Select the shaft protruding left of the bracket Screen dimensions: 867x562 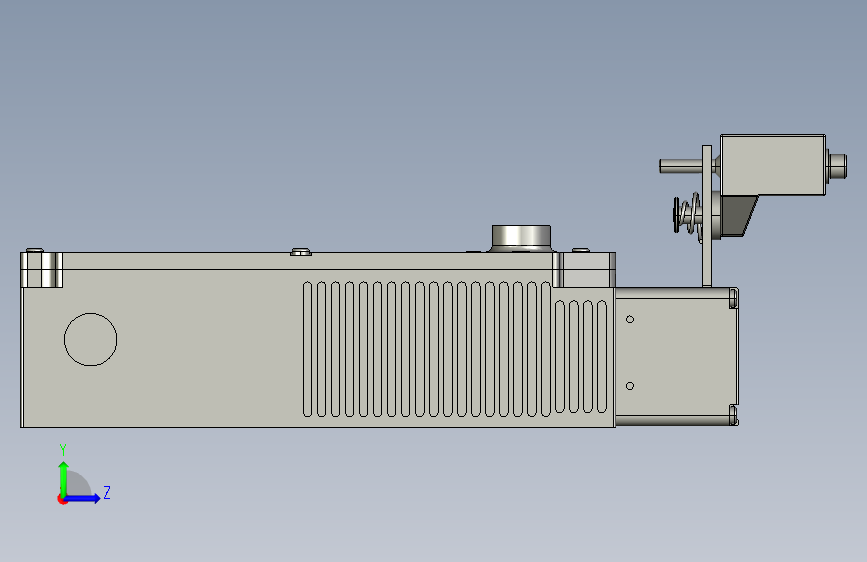coord(681,165)
